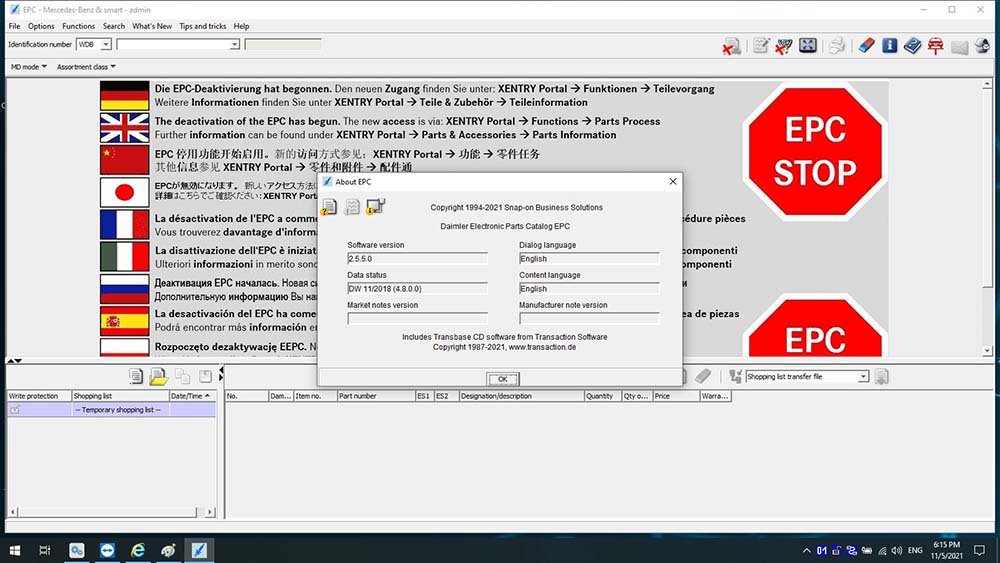Click the red car on lift icon
The height and width of the screenshot is (563, 1000).
click(x=936, y=46)
